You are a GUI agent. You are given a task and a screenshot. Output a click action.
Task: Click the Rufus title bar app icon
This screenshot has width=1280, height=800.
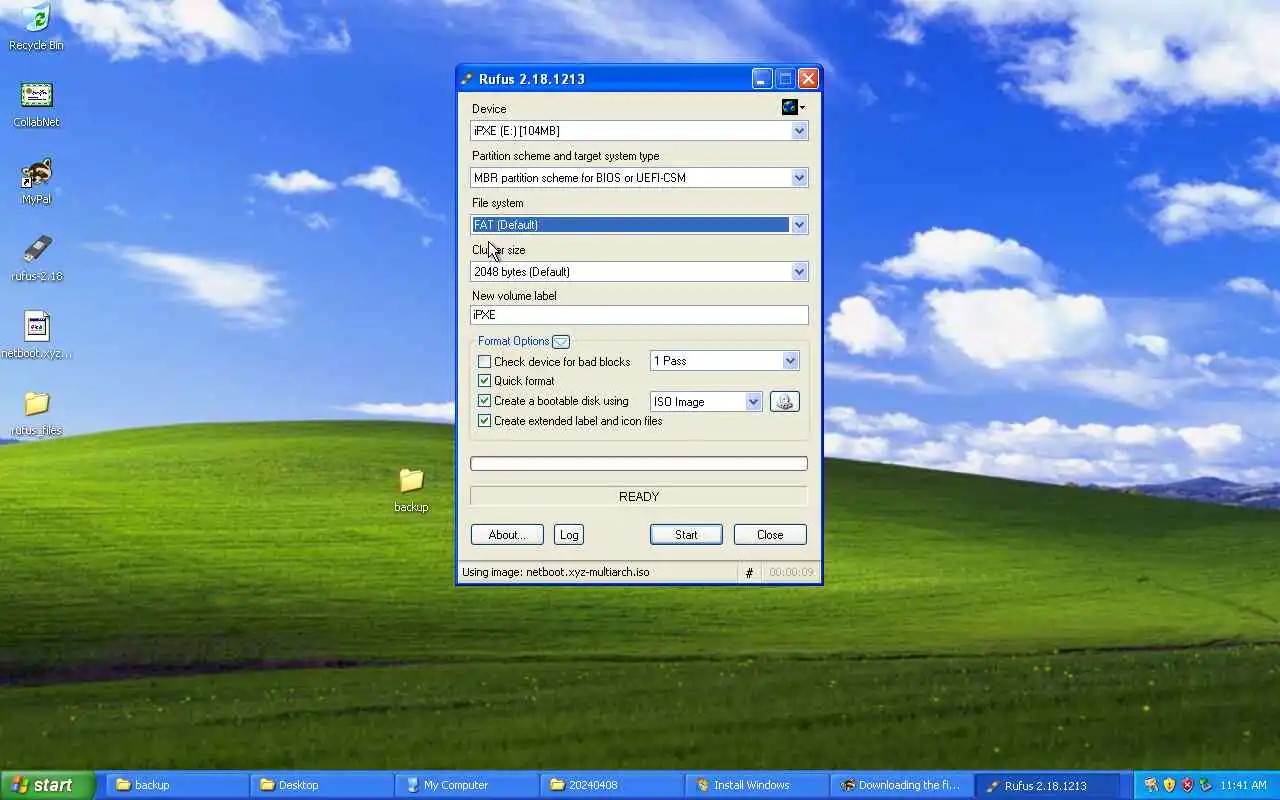[467, 79]
